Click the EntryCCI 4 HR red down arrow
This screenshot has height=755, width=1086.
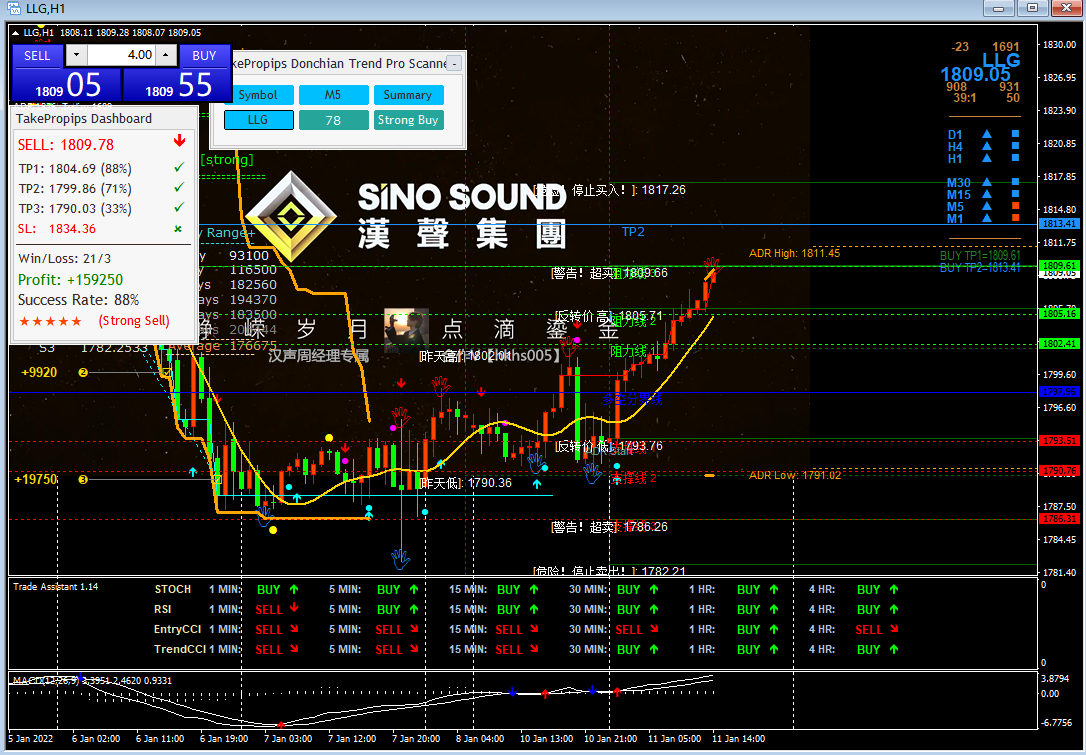point(894,629)
